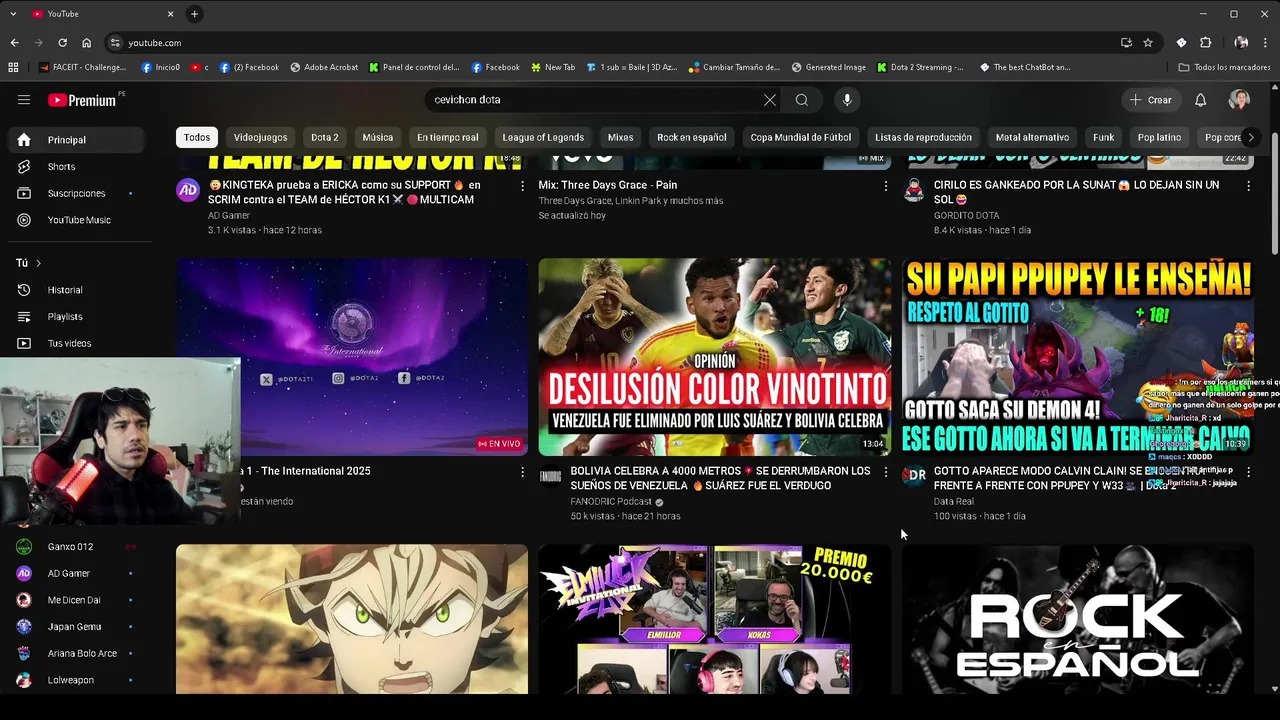Image resolution: width=1280 pixels, height=720 pixels.
Task: Open the browser extensions puzzle icon
Action: [x=1206, y=43]
